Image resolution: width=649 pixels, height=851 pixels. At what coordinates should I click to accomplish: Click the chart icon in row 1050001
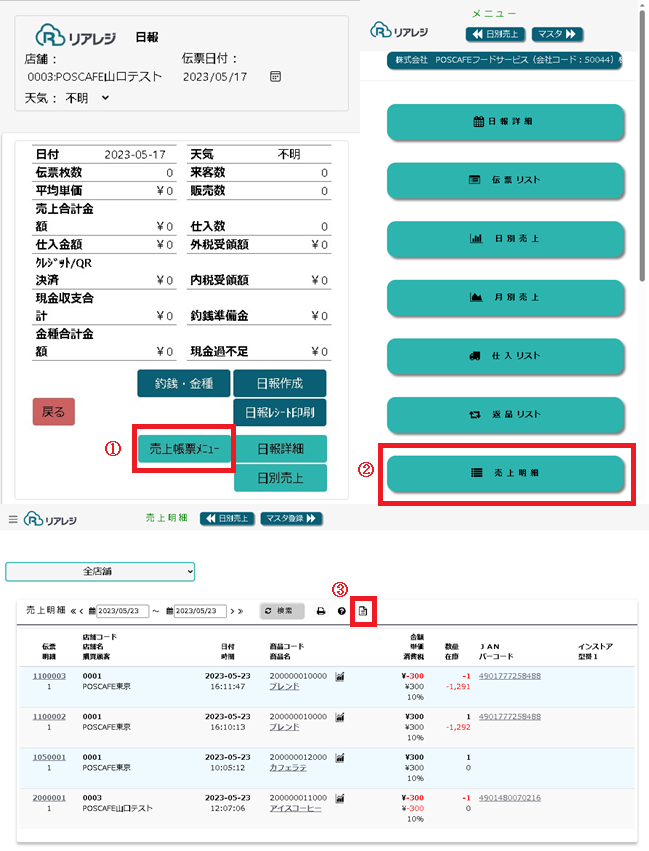click(340, 758)
